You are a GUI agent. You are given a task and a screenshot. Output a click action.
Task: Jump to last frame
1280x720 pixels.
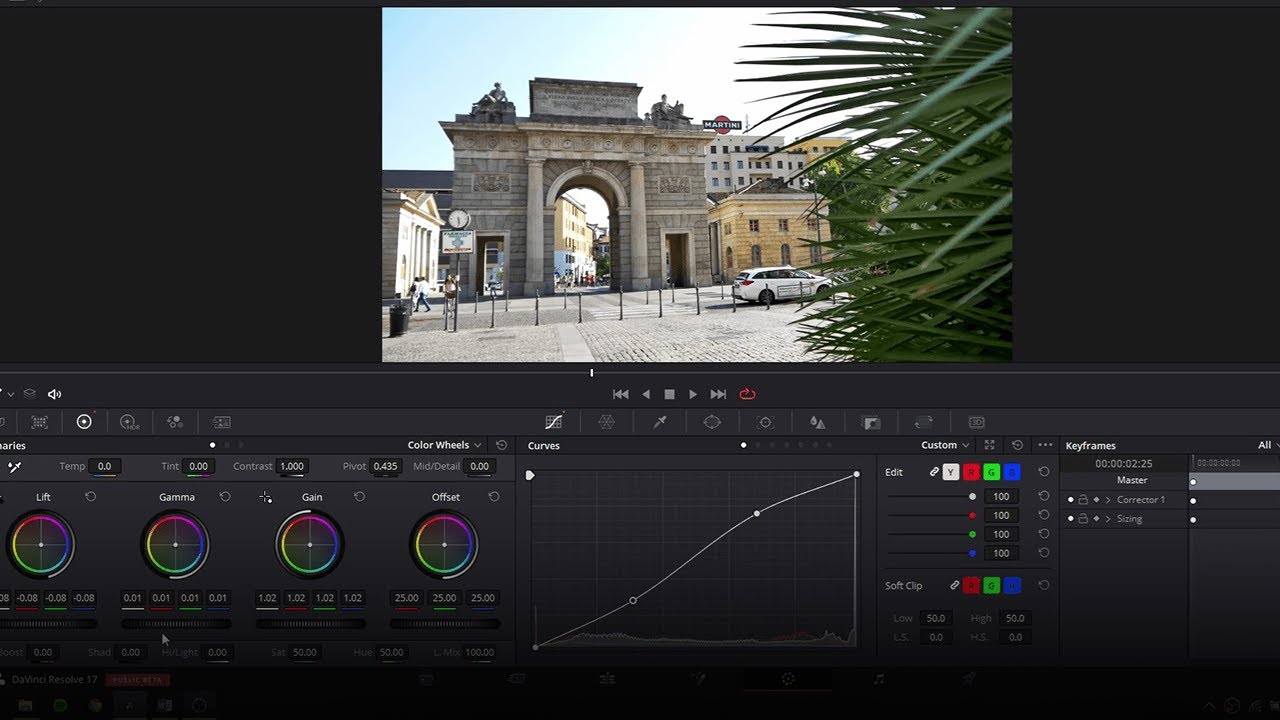tap(718, 394)
